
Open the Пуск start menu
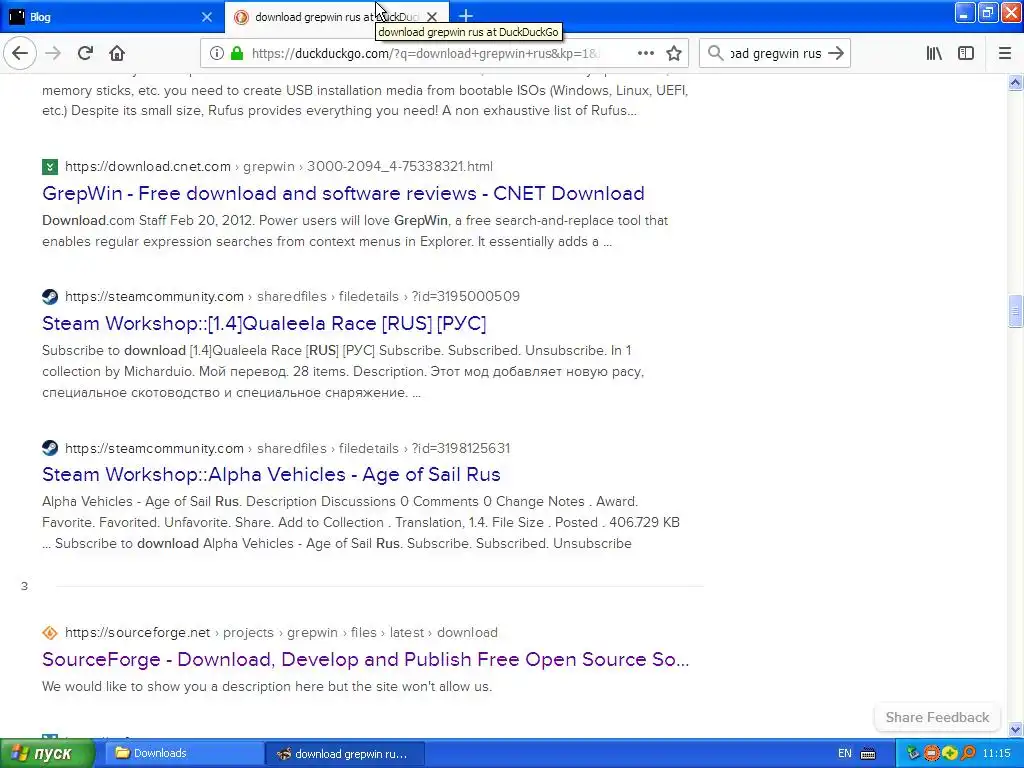[x=47, y=754]
